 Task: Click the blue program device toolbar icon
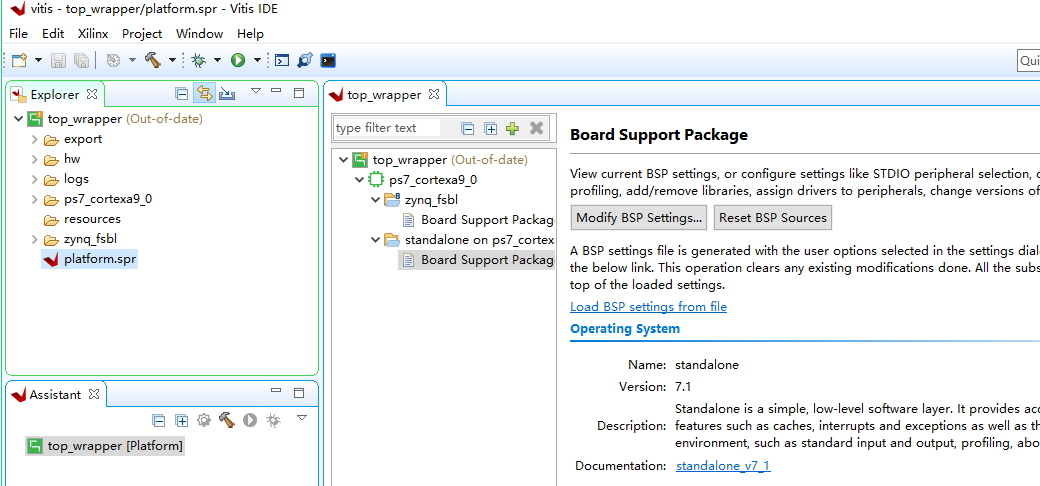[304, 60]
